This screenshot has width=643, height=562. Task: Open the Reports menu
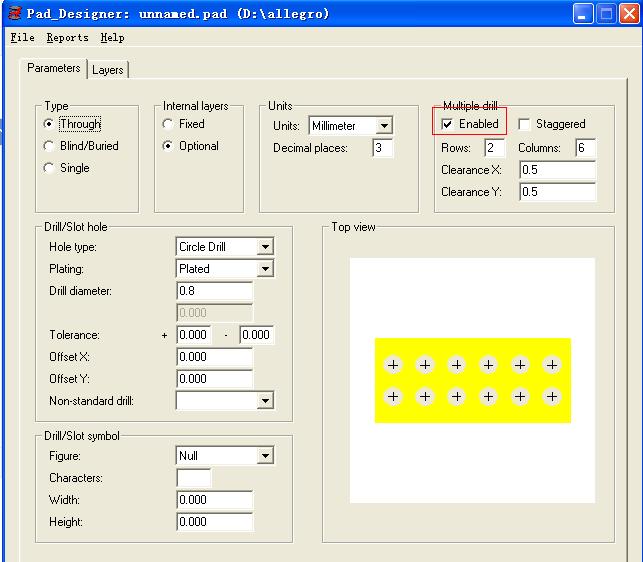67,38
